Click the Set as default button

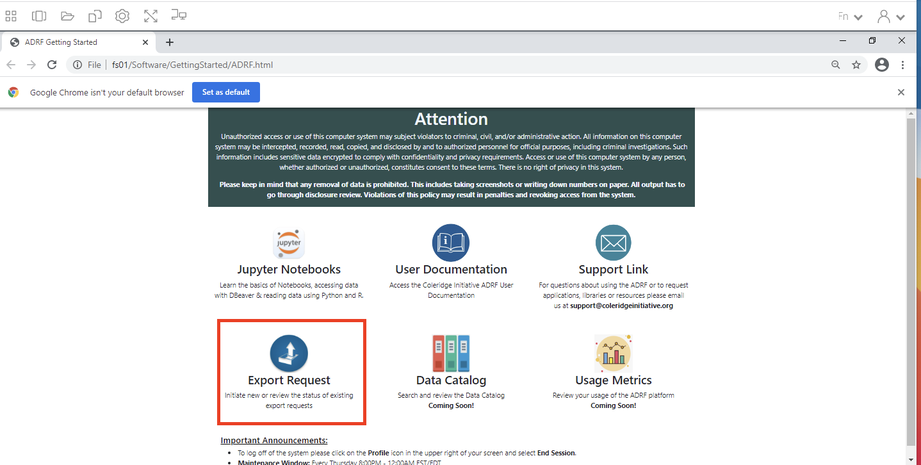[x=226, y=92]
